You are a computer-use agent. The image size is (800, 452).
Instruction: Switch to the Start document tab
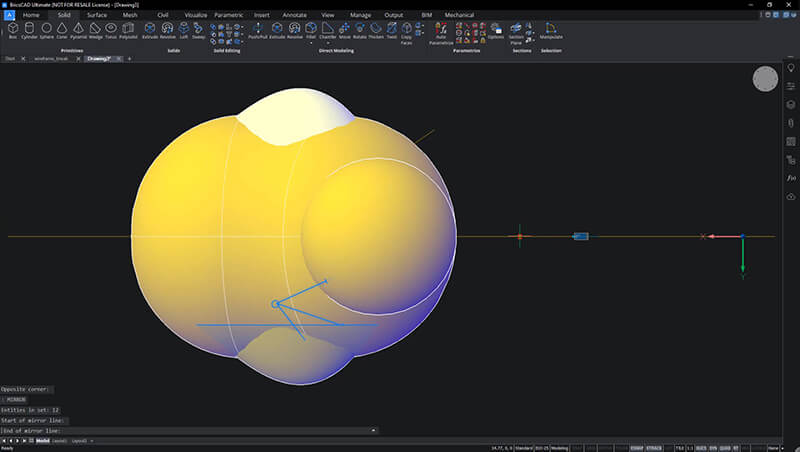10,59
